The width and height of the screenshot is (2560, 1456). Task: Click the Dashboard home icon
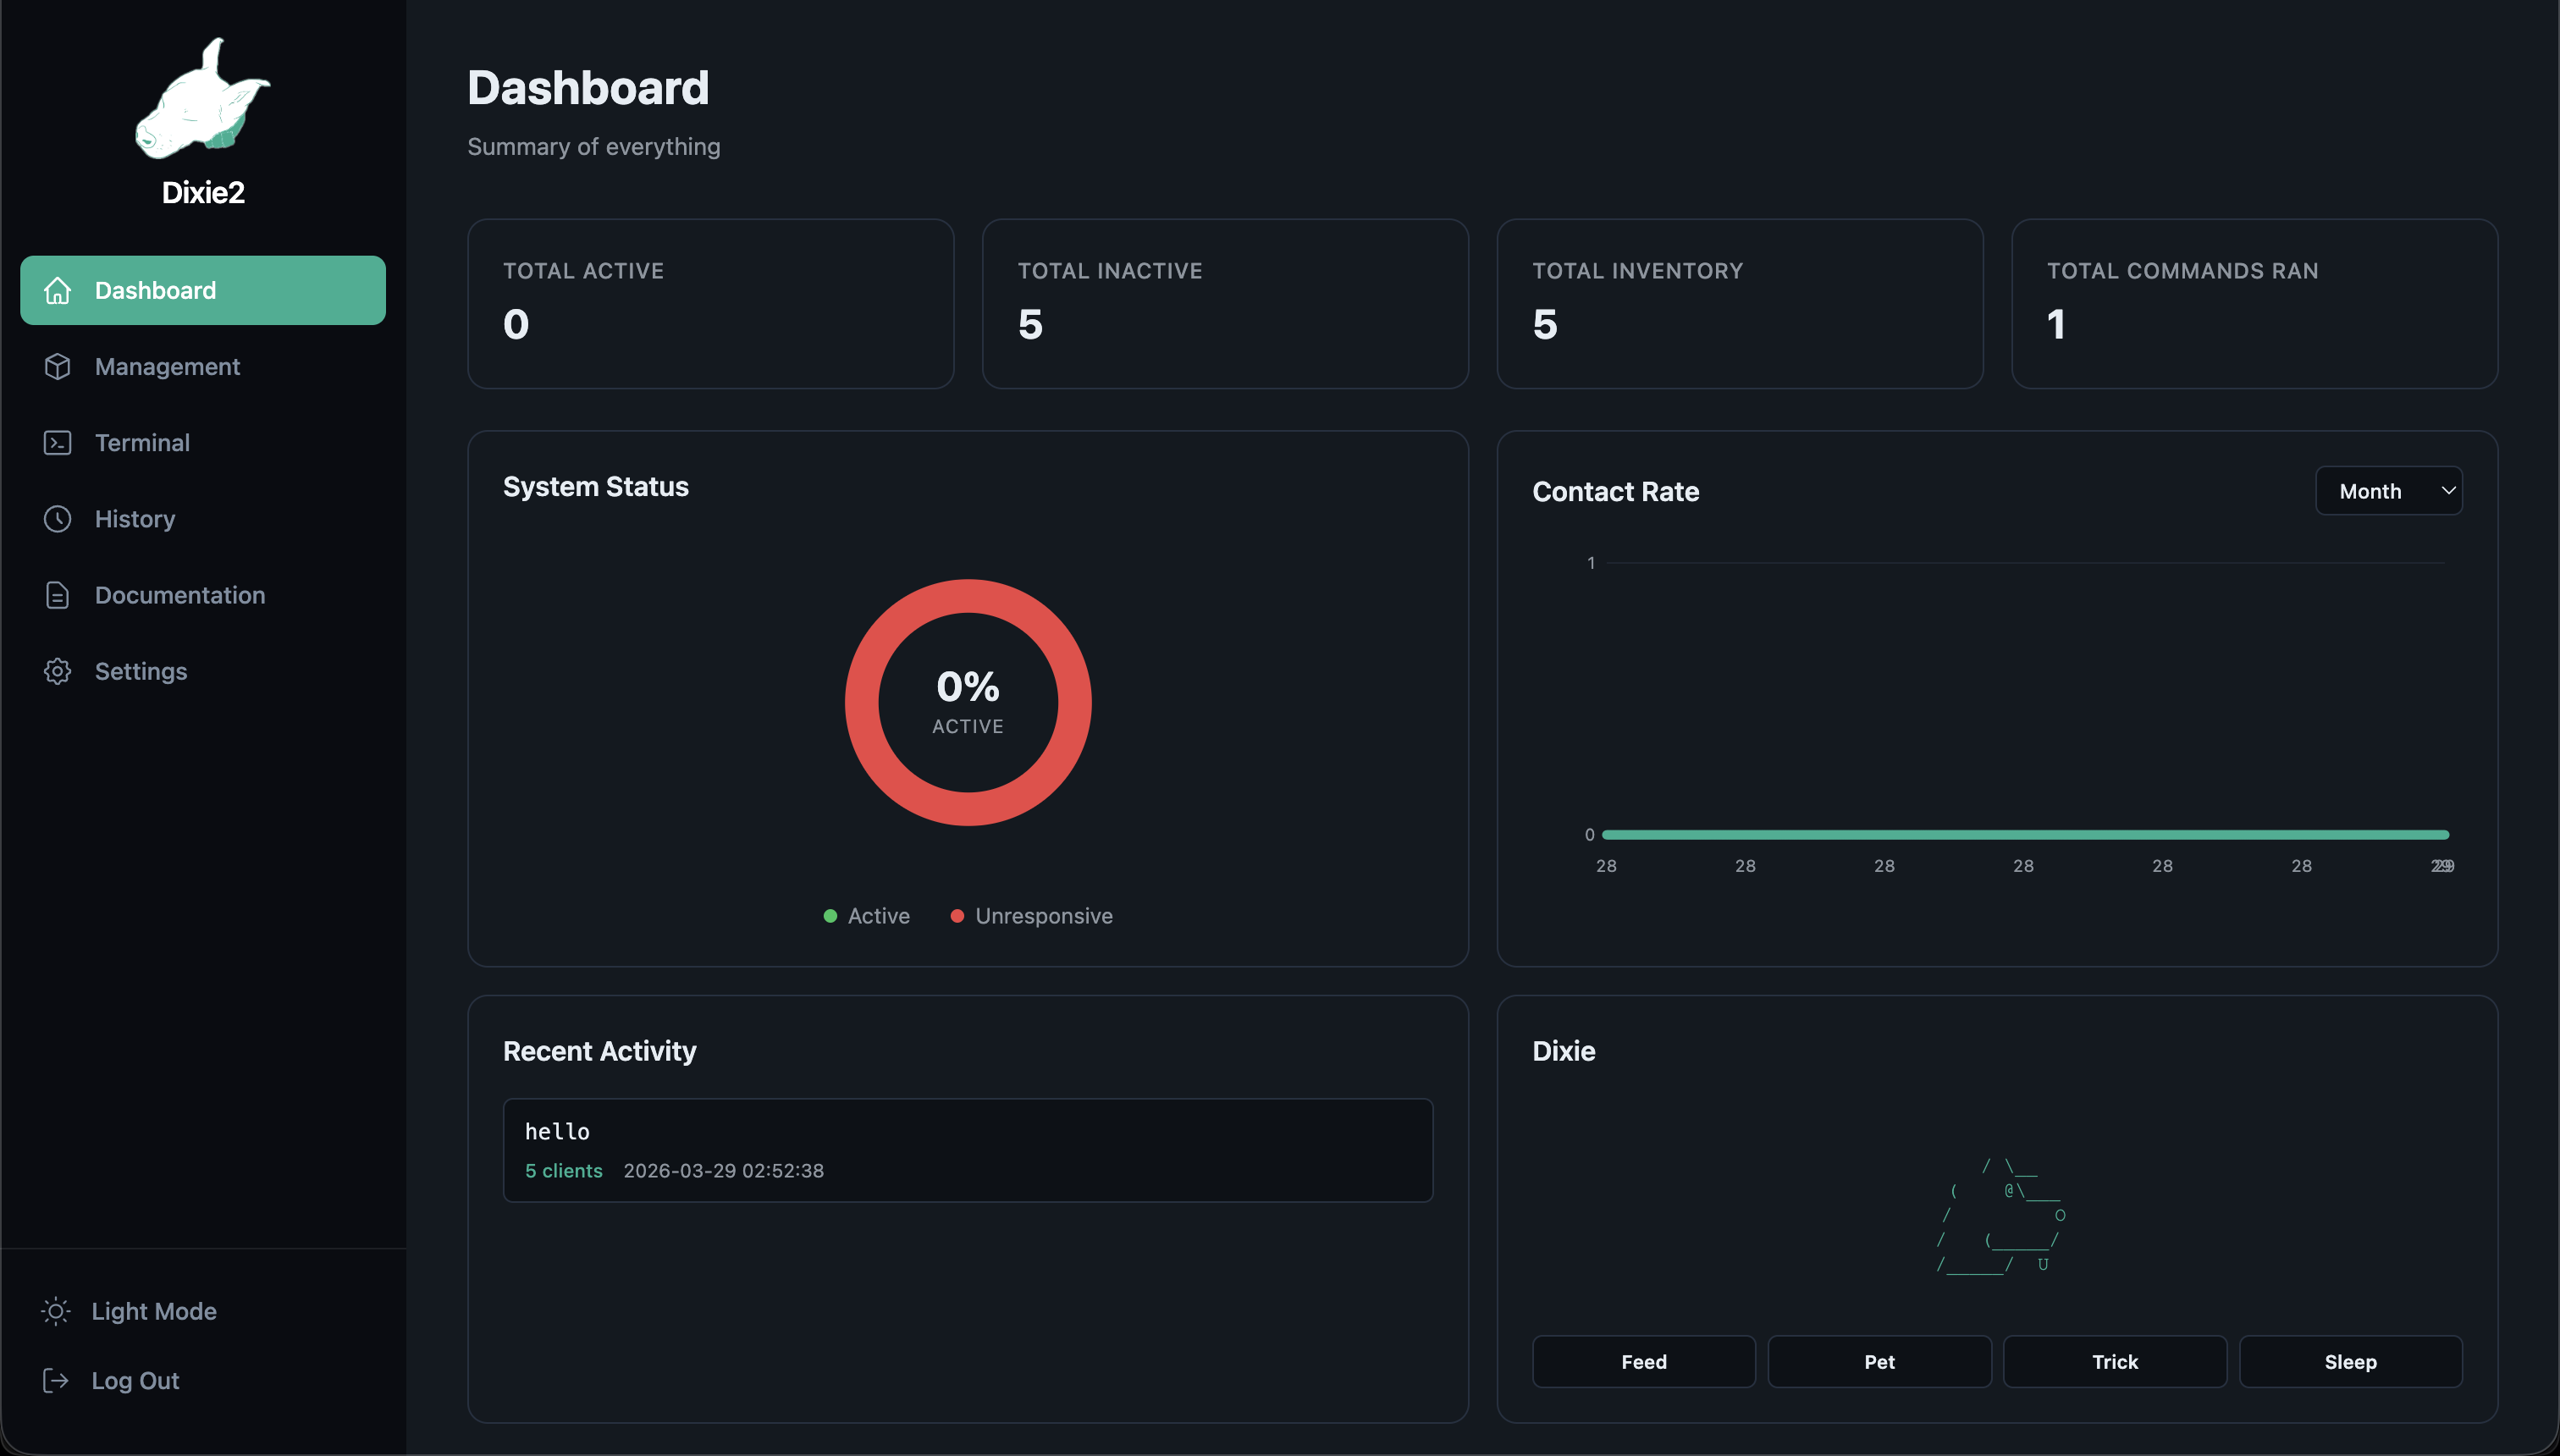pos(57,290)
